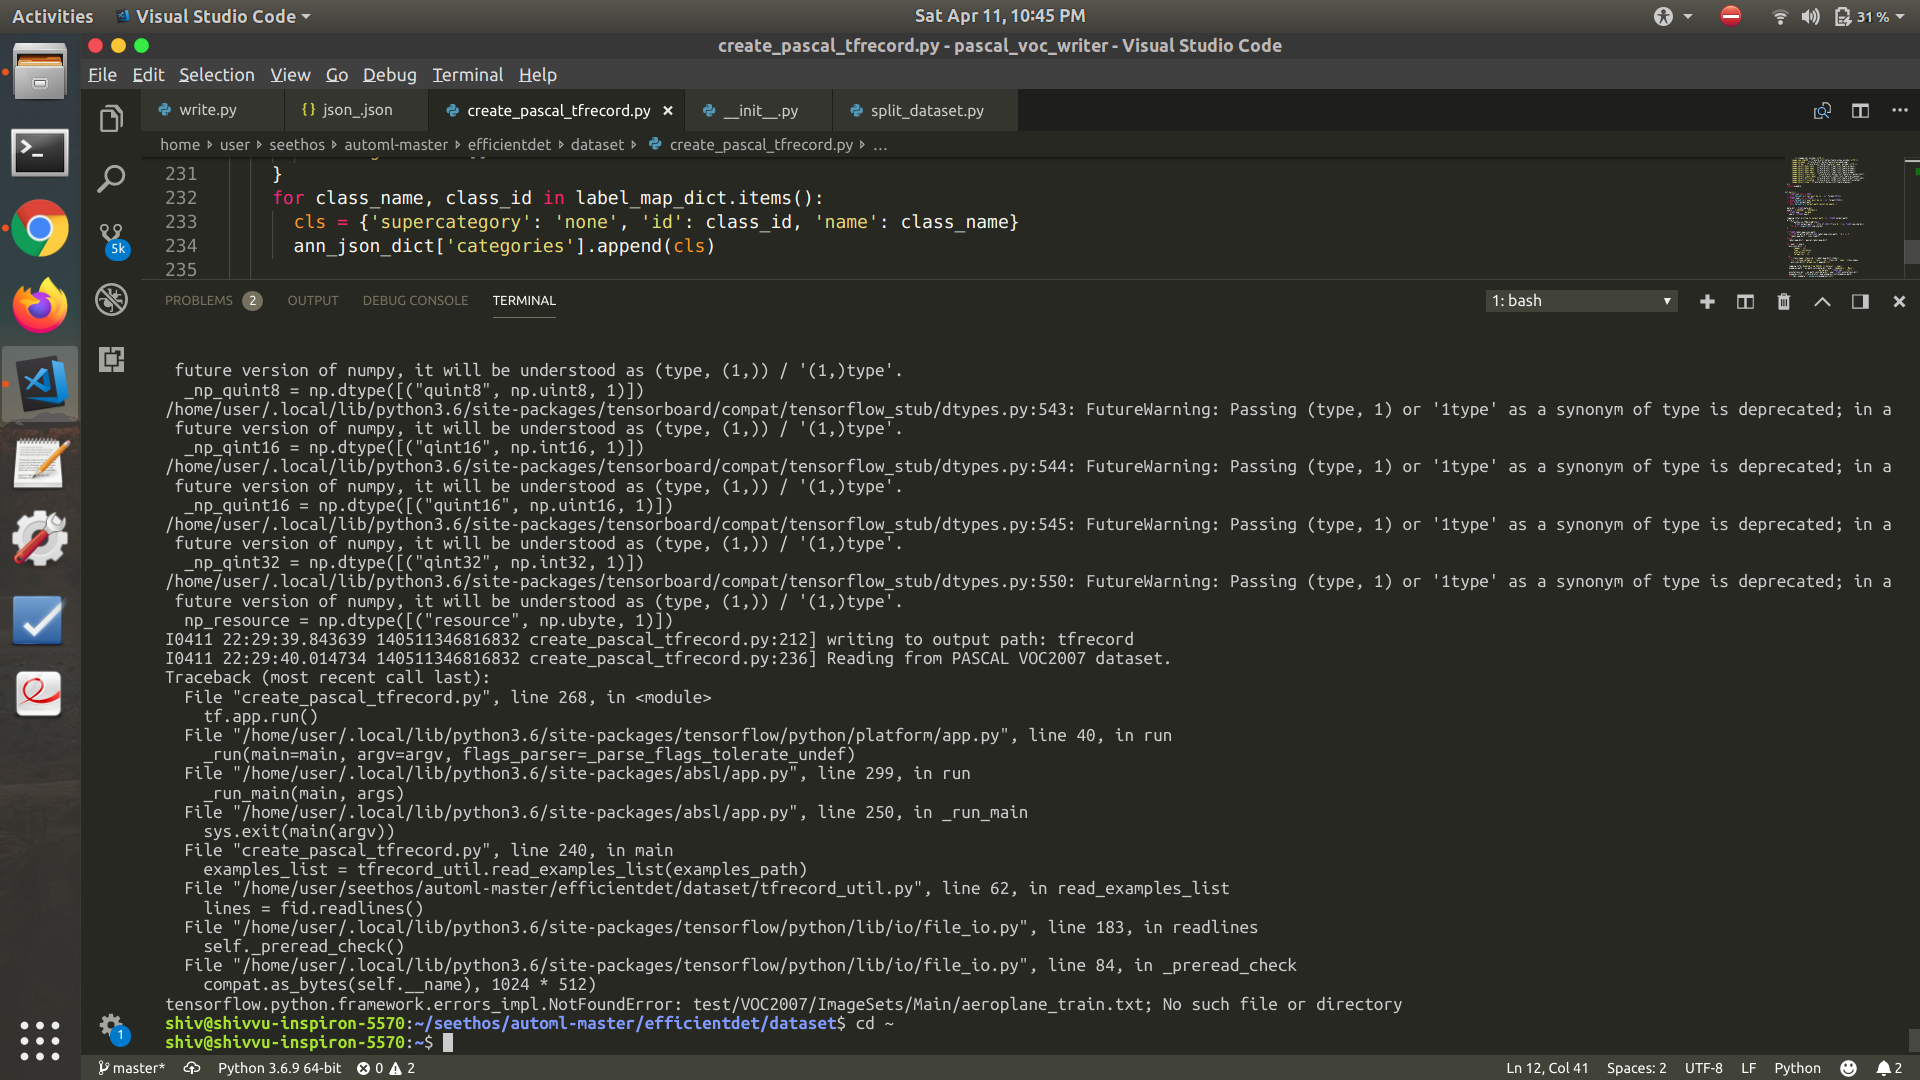
Task: Toggle the panel position icon
Action: pos(1860,301)
